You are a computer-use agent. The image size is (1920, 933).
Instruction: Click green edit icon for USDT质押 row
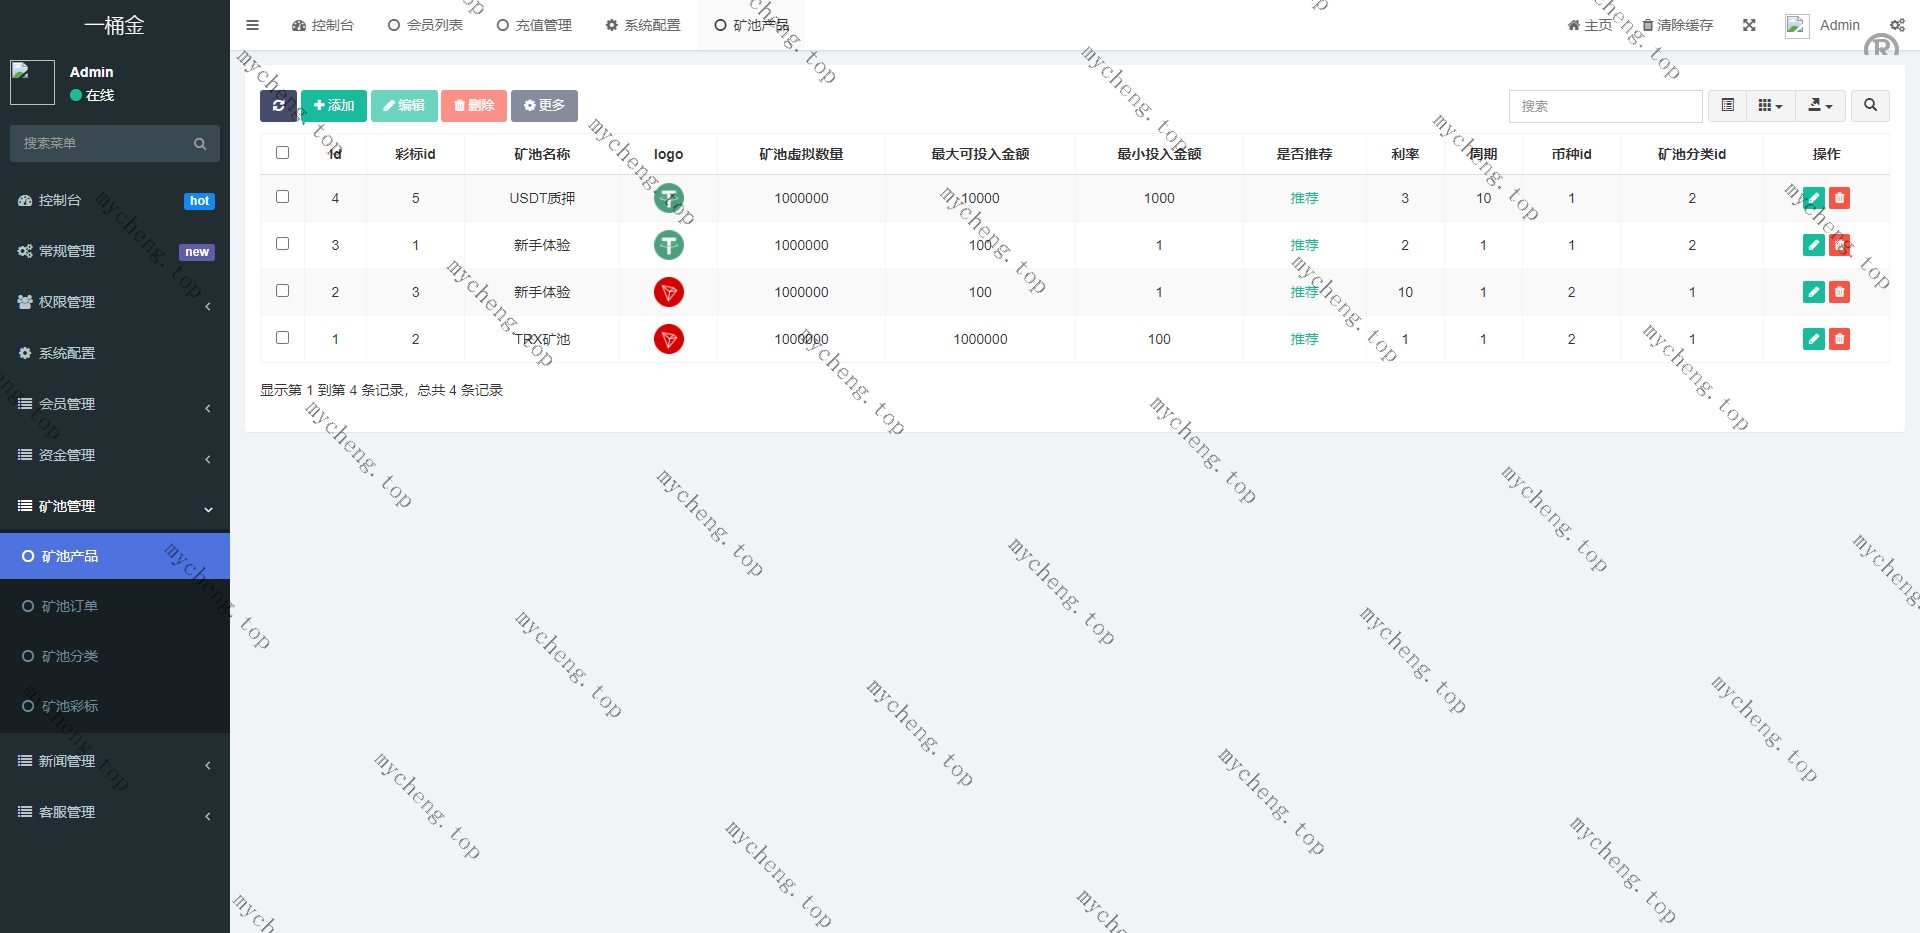1813,198
